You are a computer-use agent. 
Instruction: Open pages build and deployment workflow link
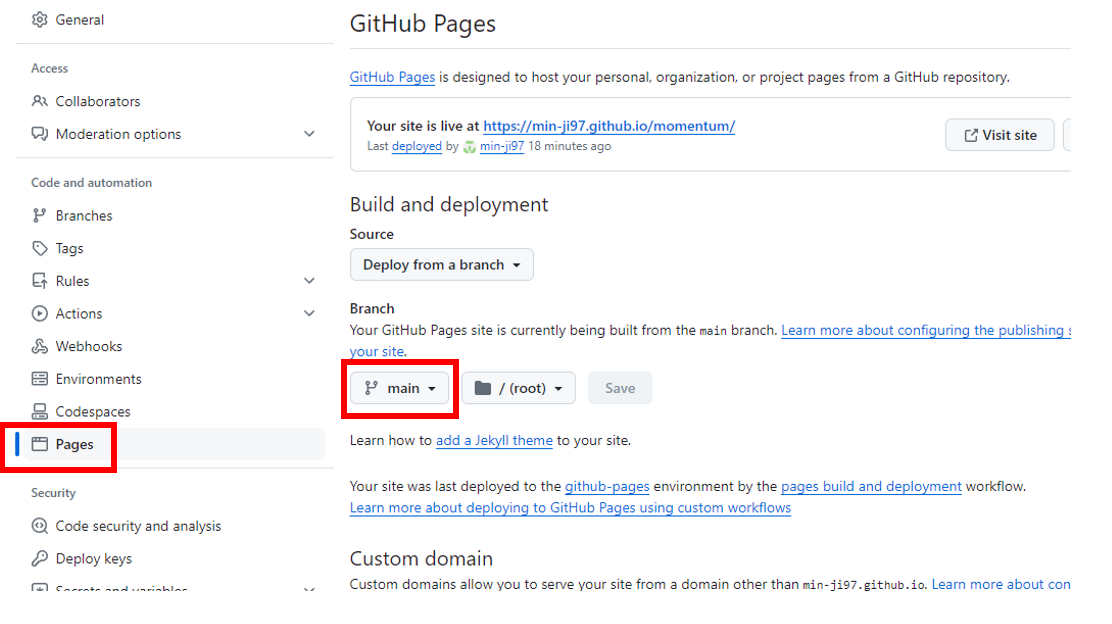click(871, 486)
